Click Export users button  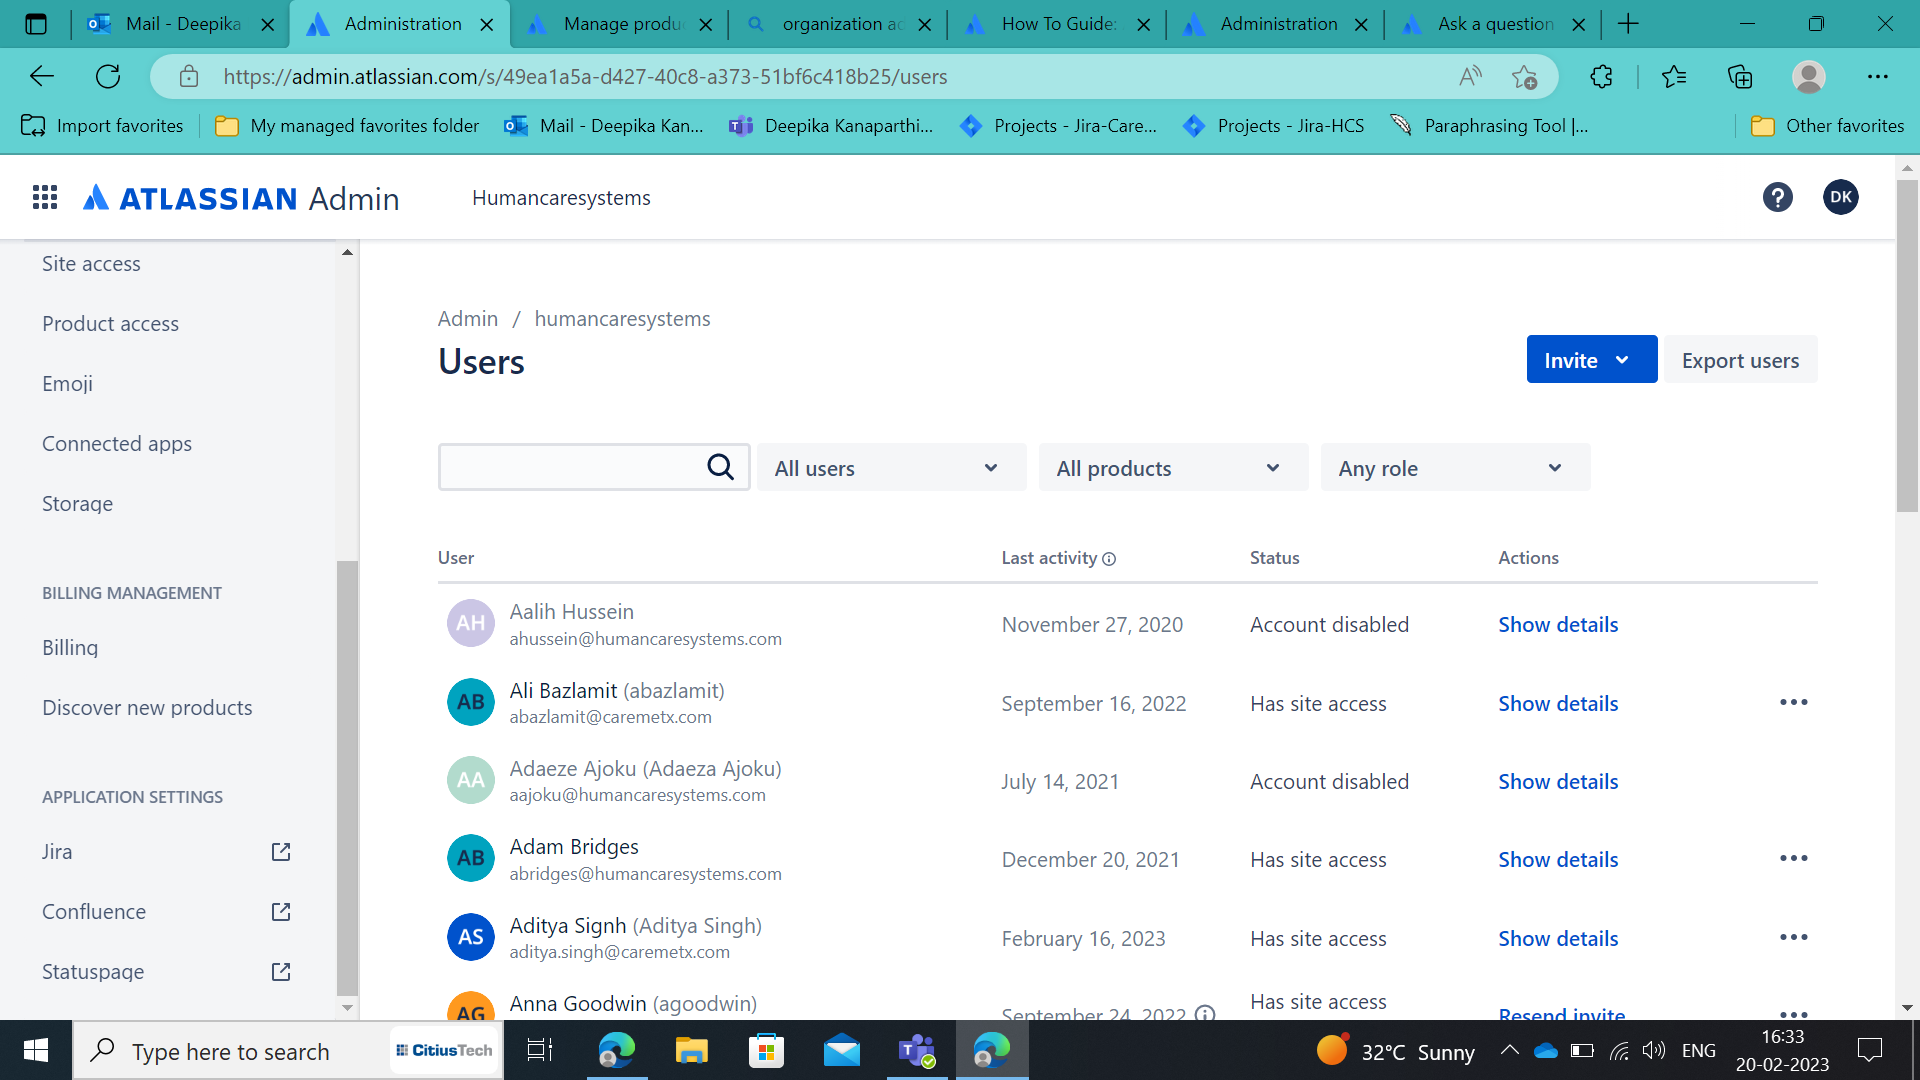pyautogui.click(x=1740, y=360)
